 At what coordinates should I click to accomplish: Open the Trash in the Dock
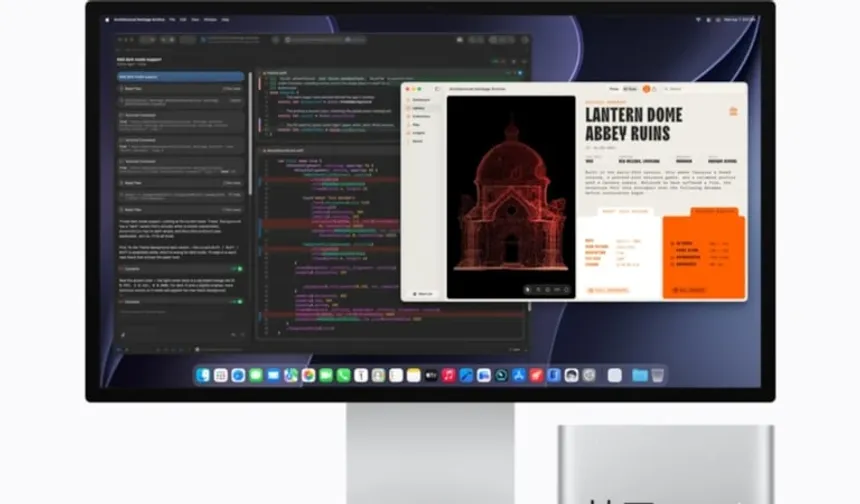point(658,375)
